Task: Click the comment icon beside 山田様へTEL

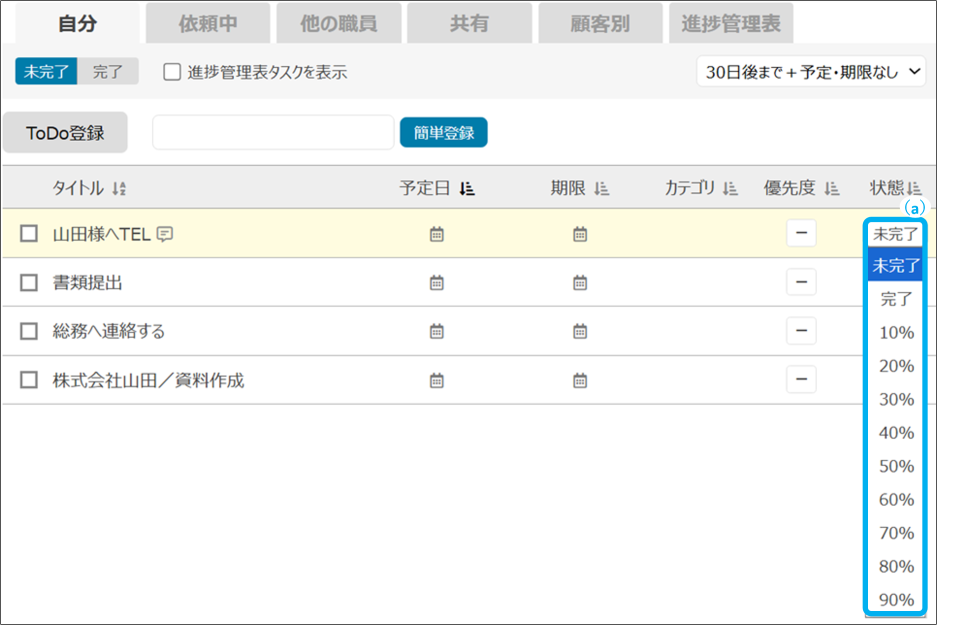Action: (165, 235)
